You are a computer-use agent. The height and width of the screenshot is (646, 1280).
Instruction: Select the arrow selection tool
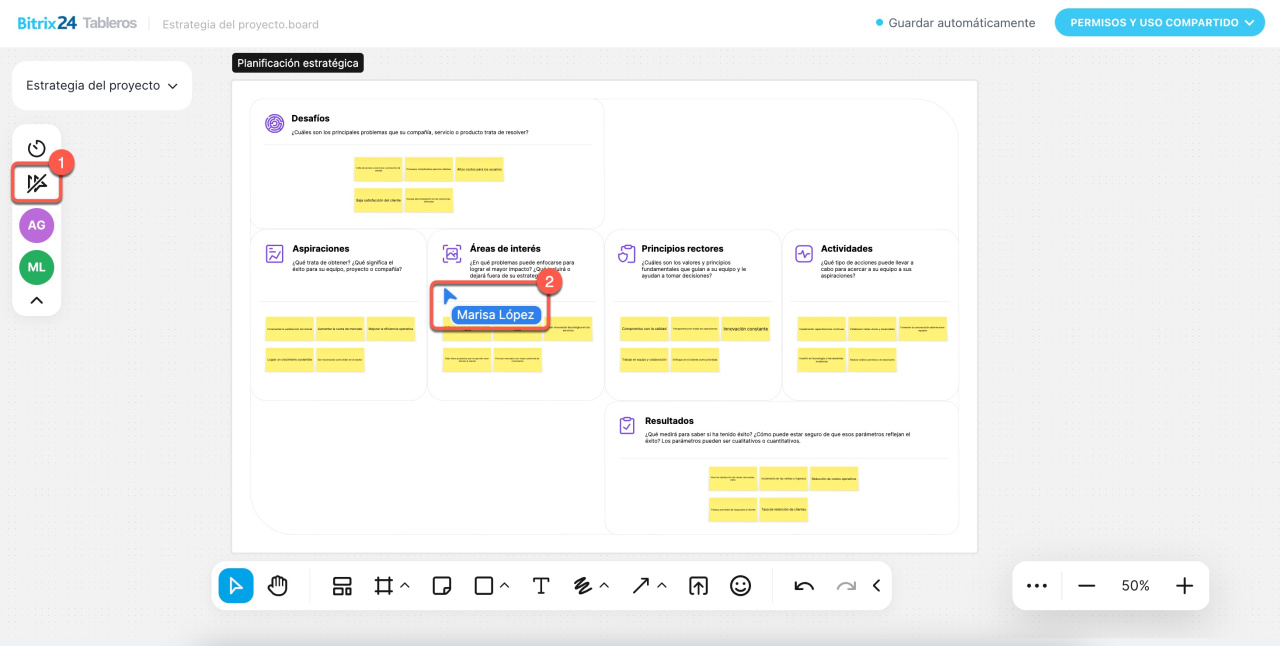coord(236,586)
